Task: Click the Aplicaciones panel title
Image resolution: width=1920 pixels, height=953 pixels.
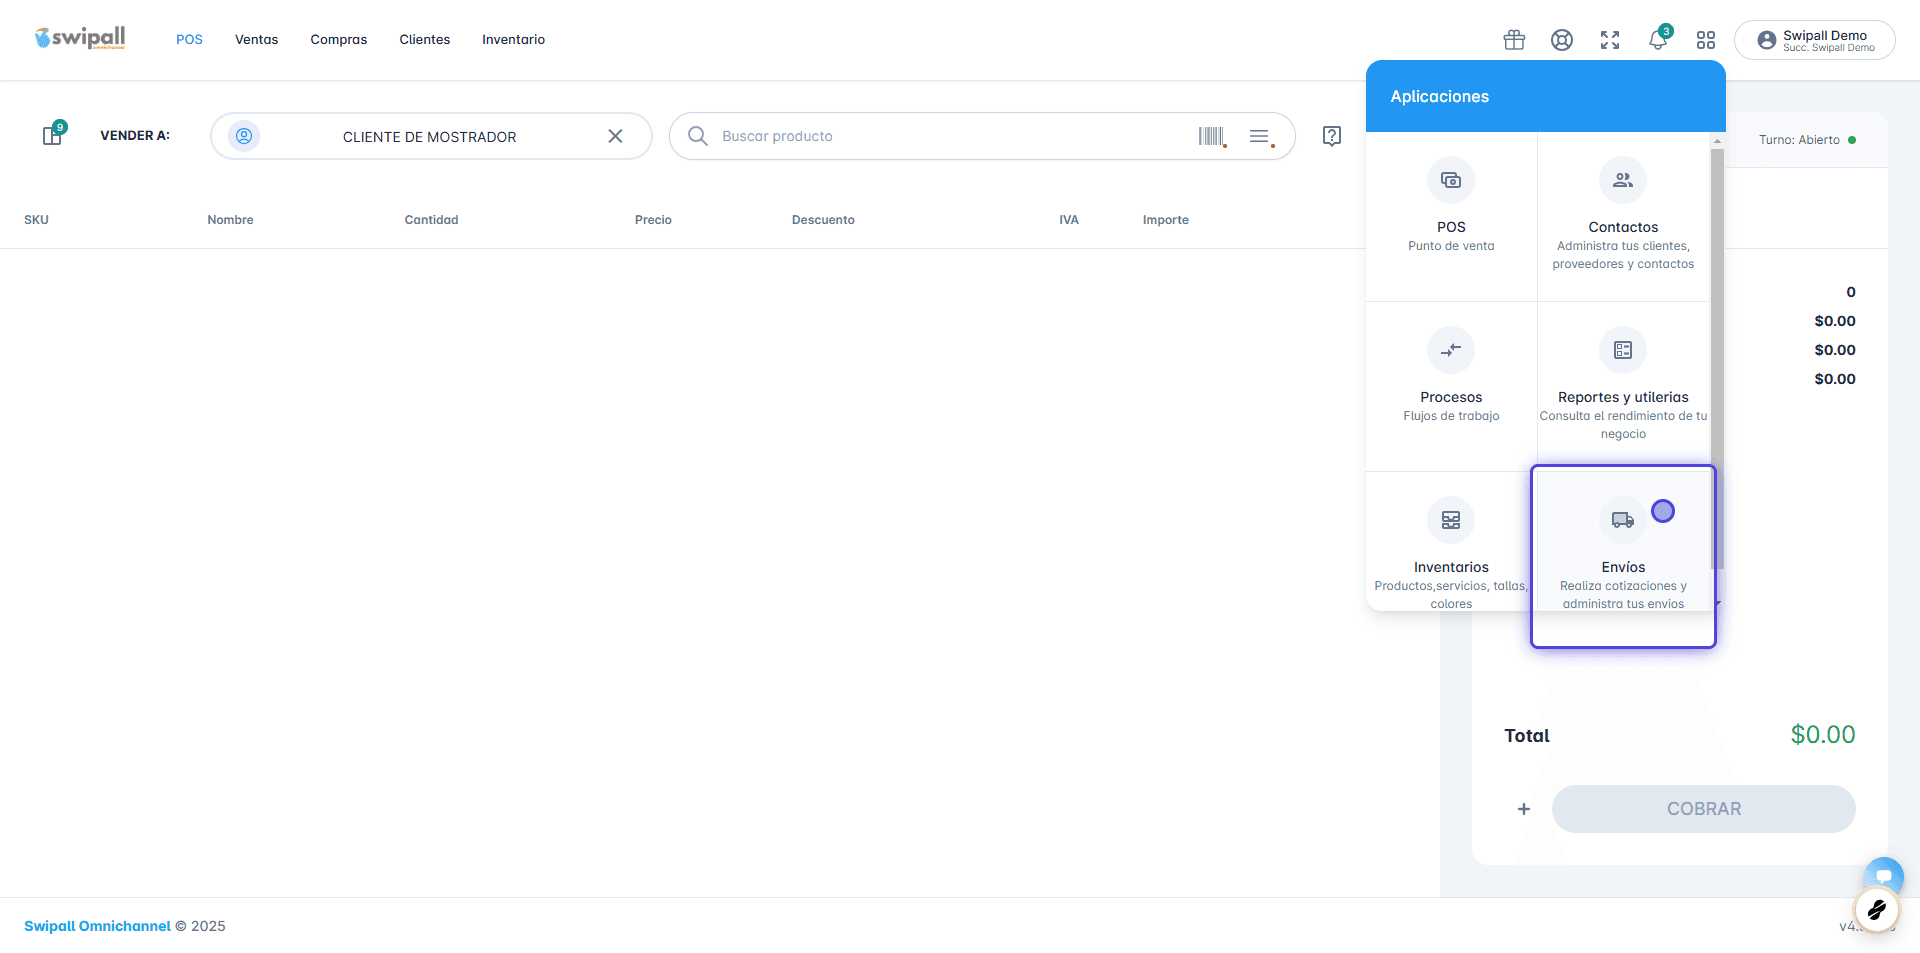Action: pos(1439,96)
